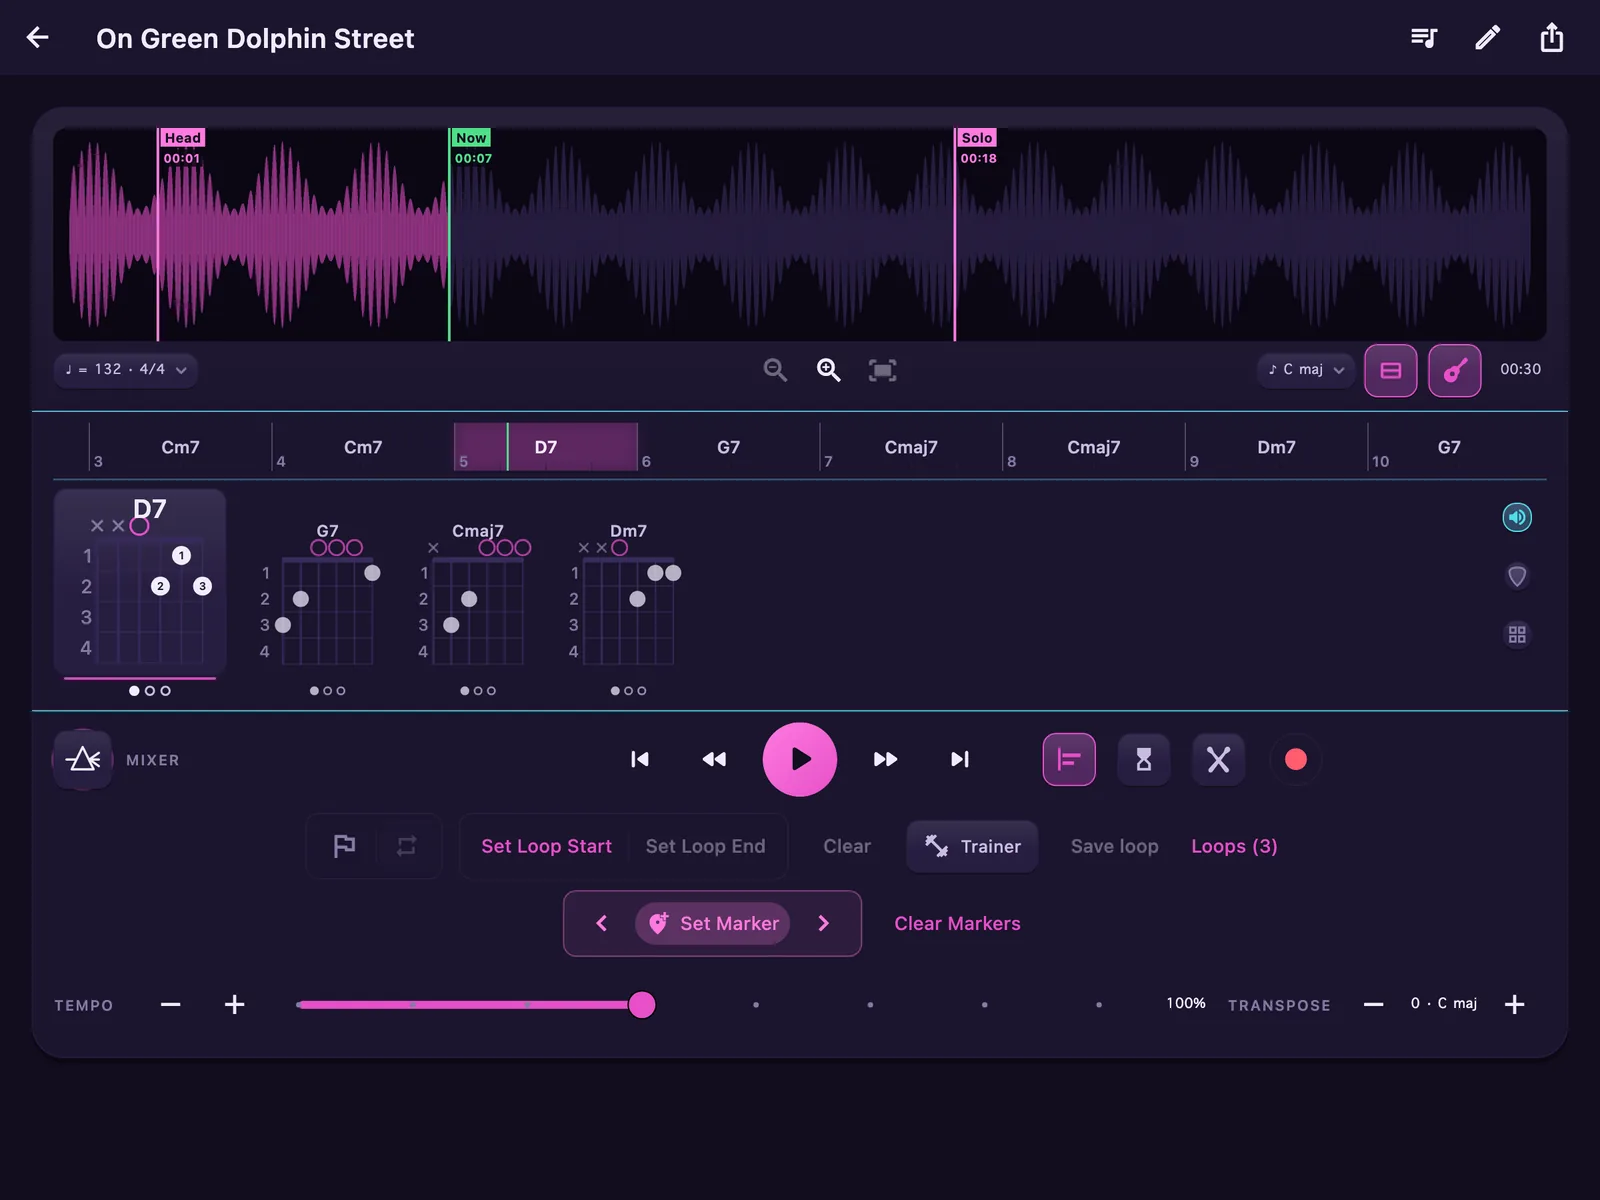Go back using the arrow icon
Screen dimensions: 1600x1200
[x=38, y=38]
